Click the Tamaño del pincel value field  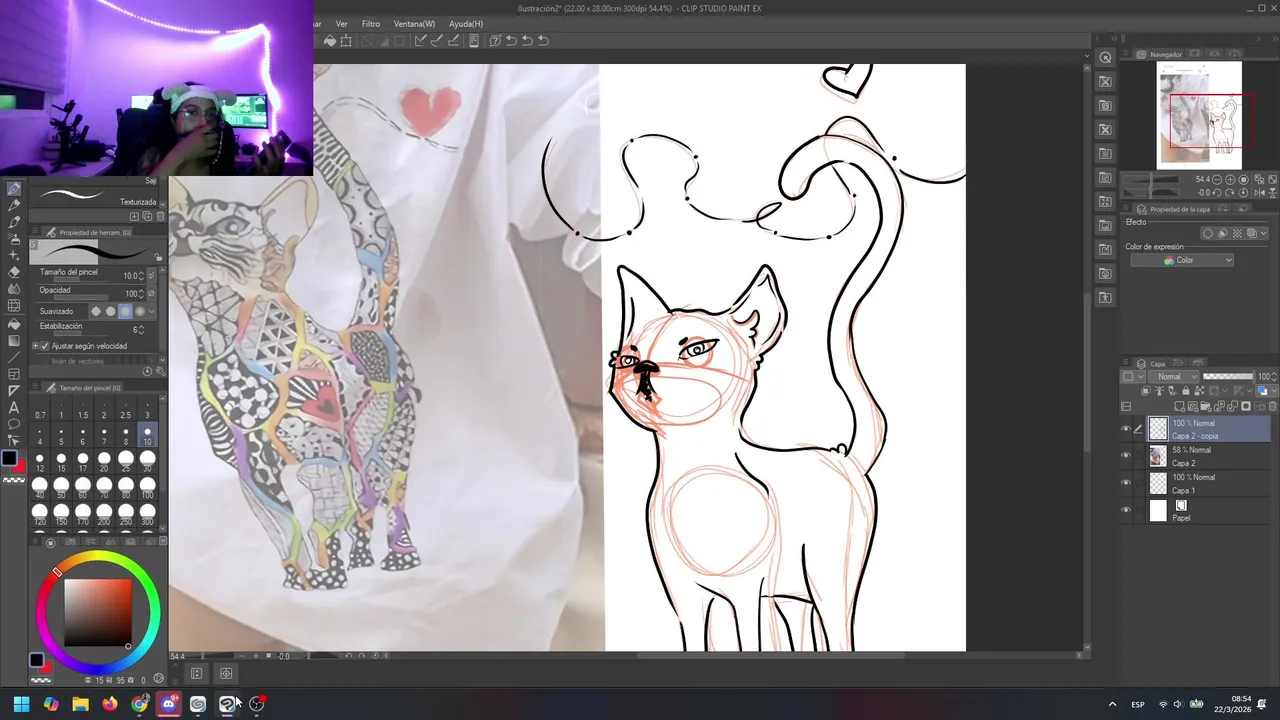point(133,276)
